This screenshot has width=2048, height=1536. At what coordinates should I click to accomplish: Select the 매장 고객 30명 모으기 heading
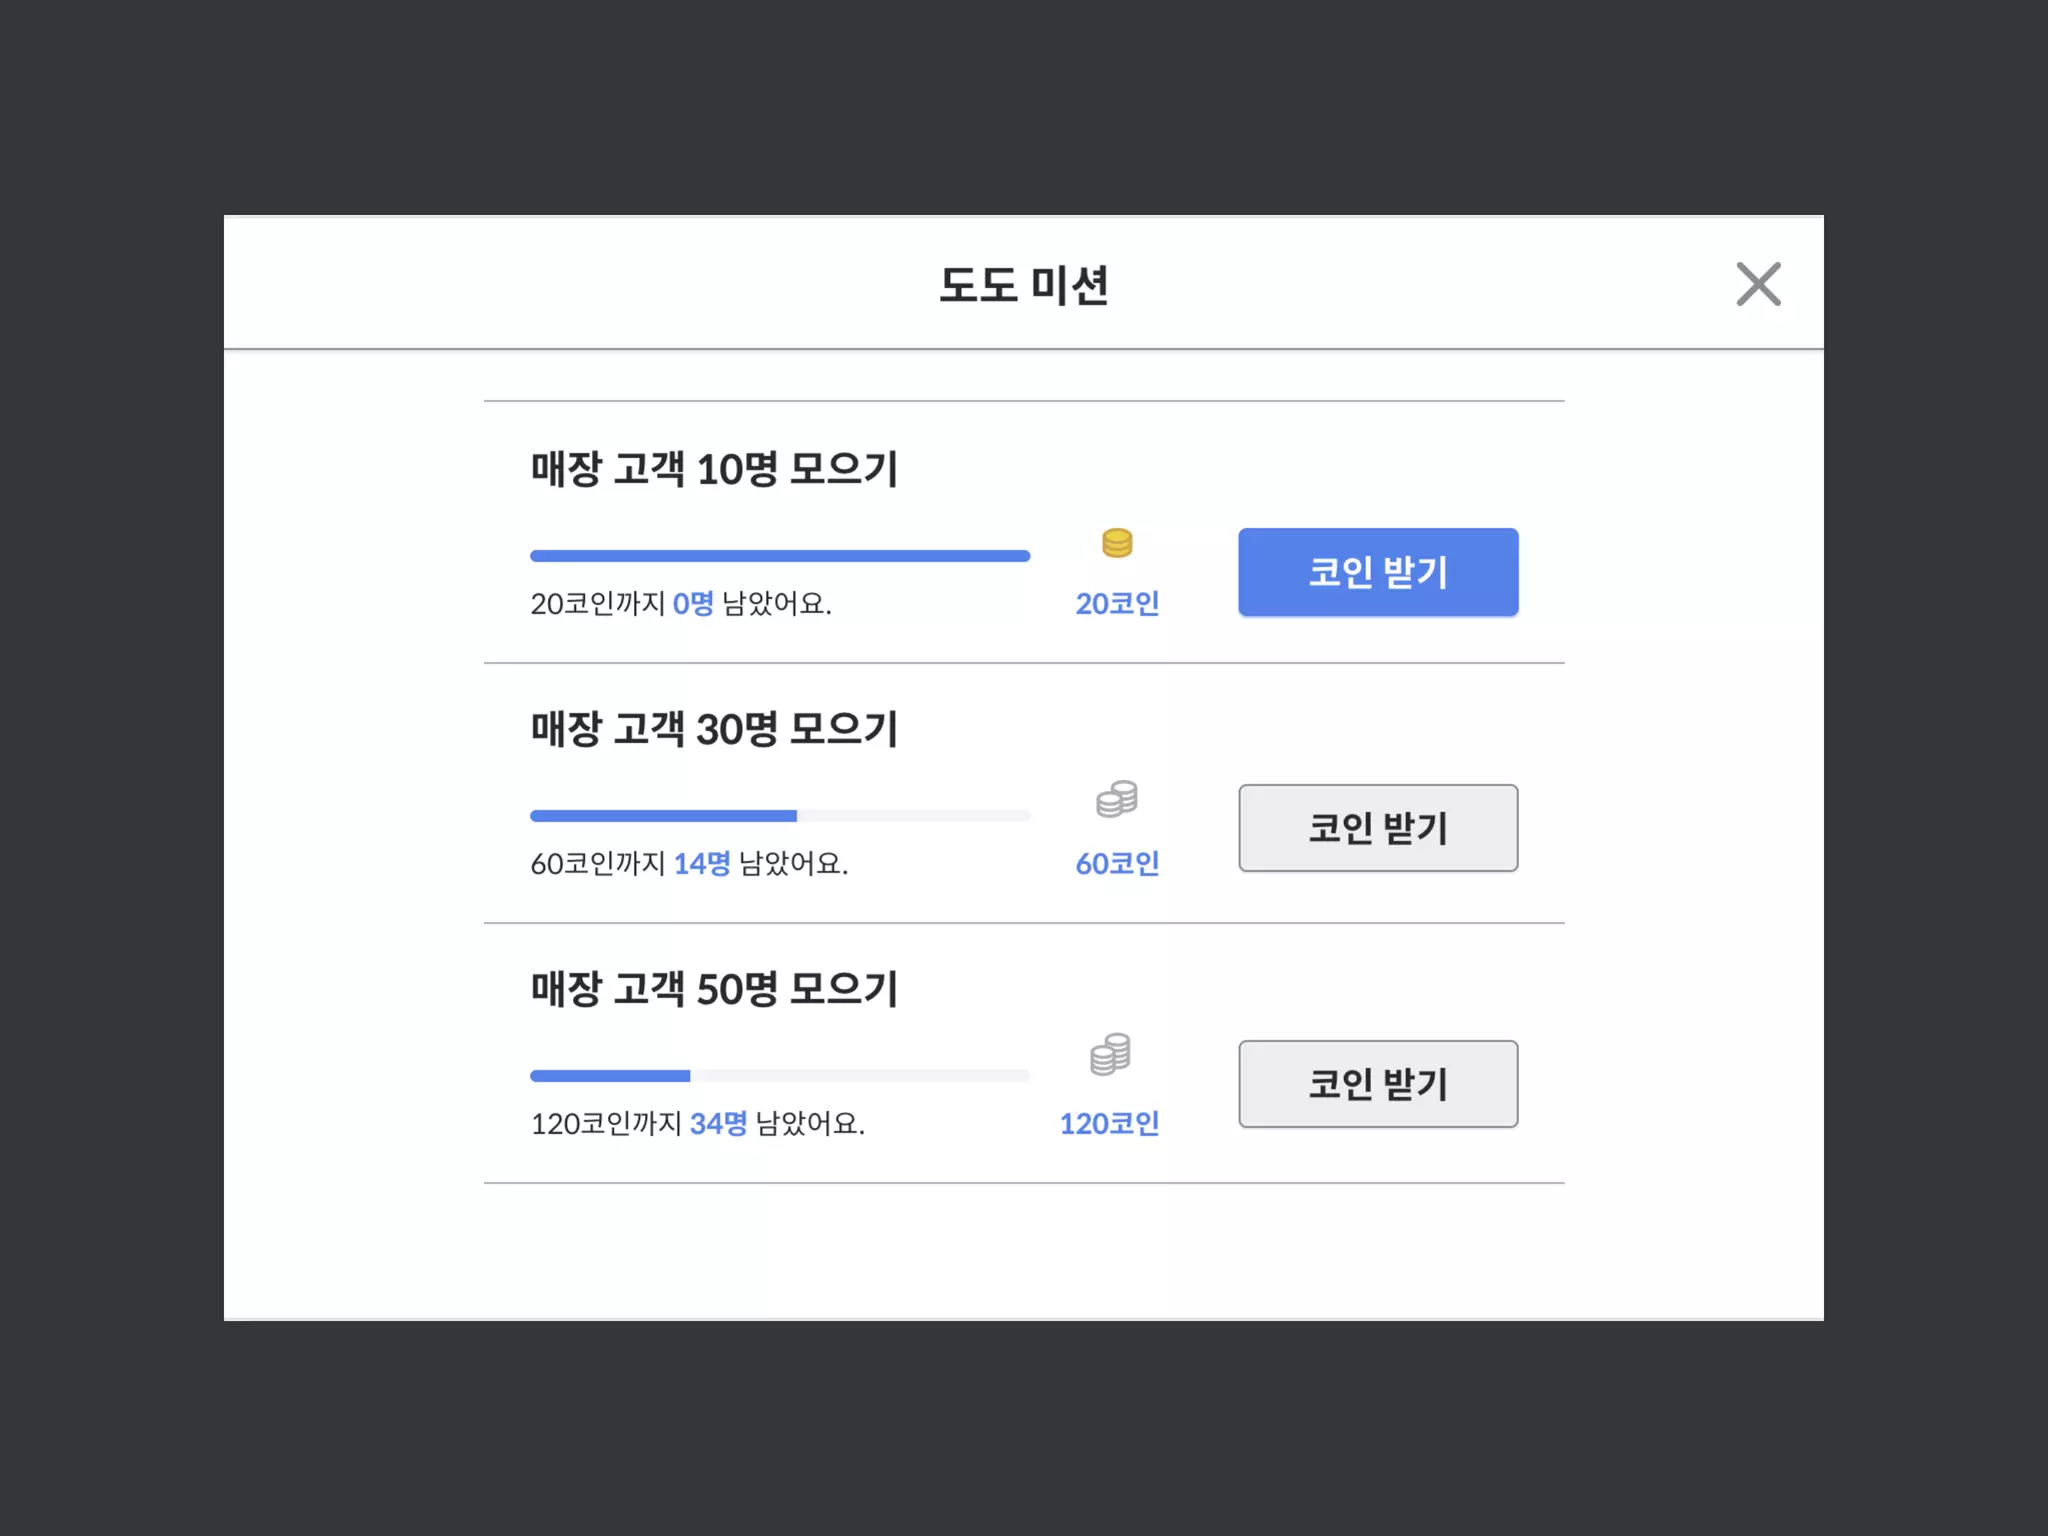[714, 729]
